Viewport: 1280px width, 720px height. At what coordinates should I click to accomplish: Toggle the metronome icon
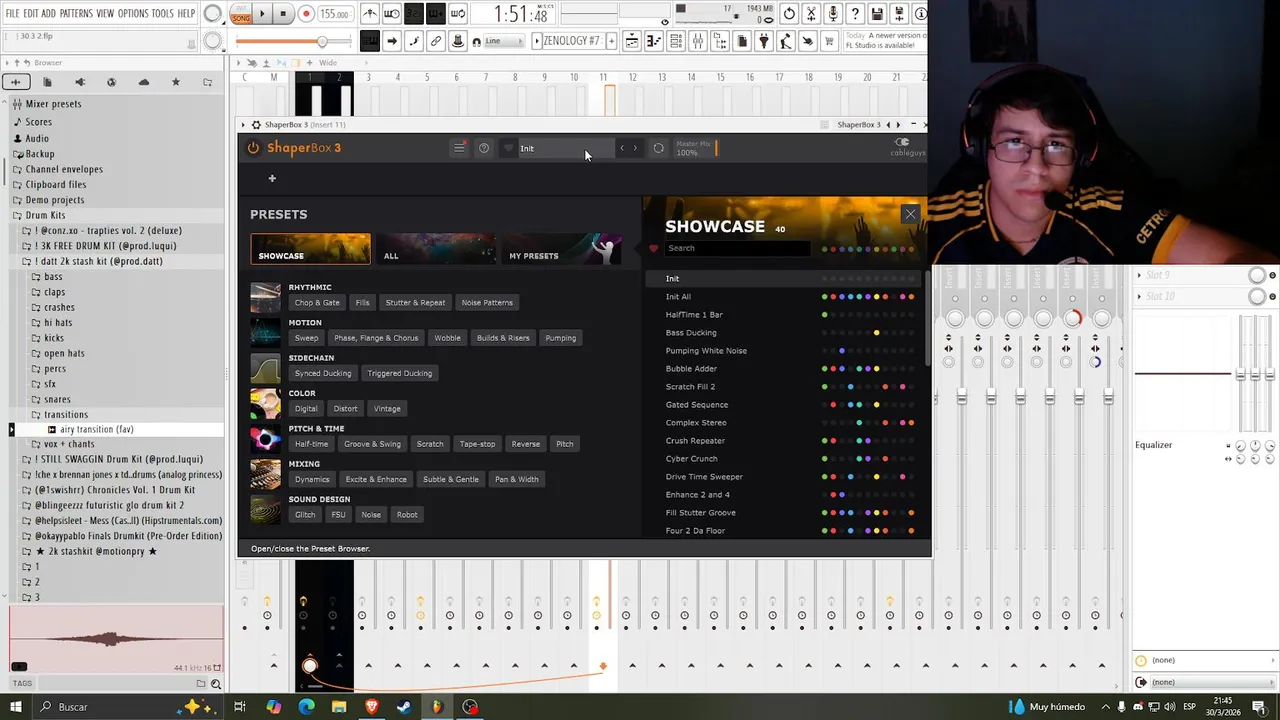(370, 14)
